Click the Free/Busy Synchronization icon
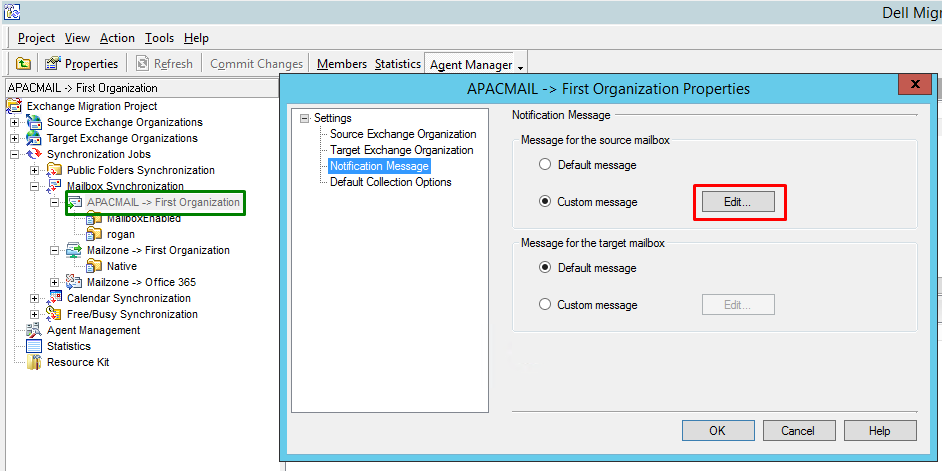Viewport: 942px width, 471px height. coord(54,314)
